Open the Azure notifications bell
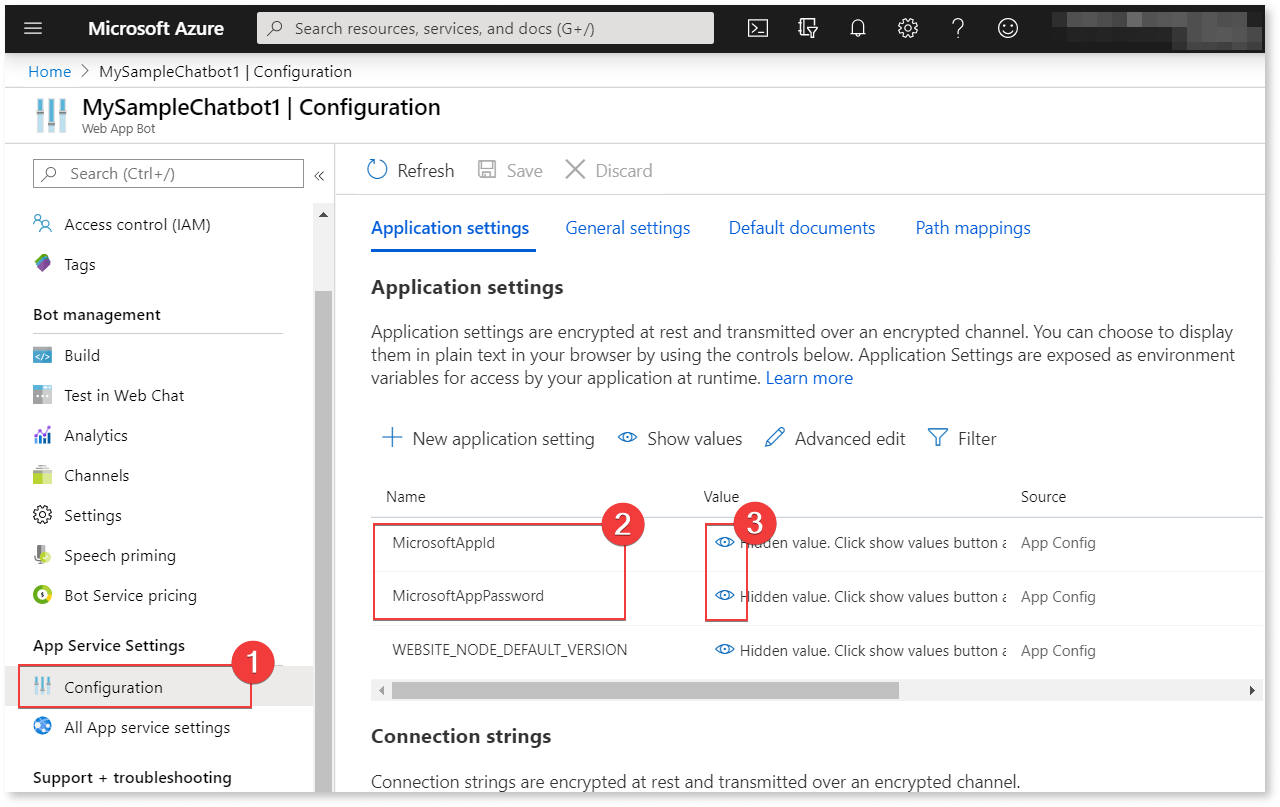This screenshot has width=1280, height=807. click(857, 27)
